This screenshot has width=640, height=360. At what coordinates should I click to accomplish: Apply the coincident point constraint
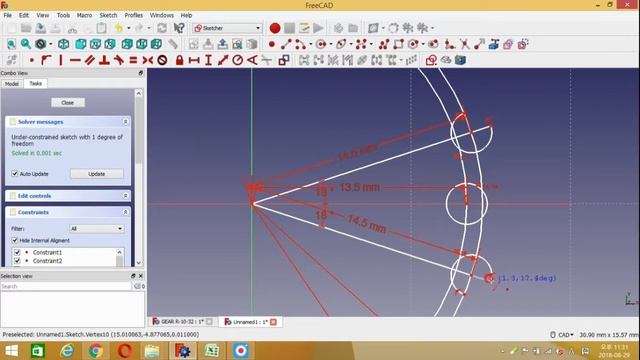click(31, 60)
